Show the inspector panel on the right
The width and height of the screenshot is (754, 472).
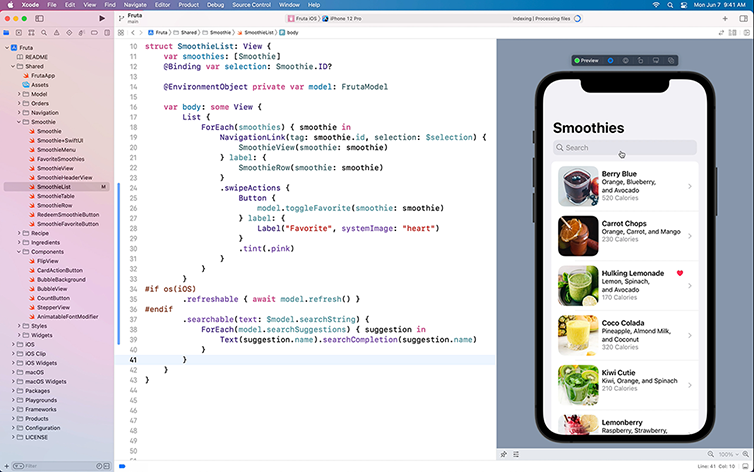pos(744,18)
